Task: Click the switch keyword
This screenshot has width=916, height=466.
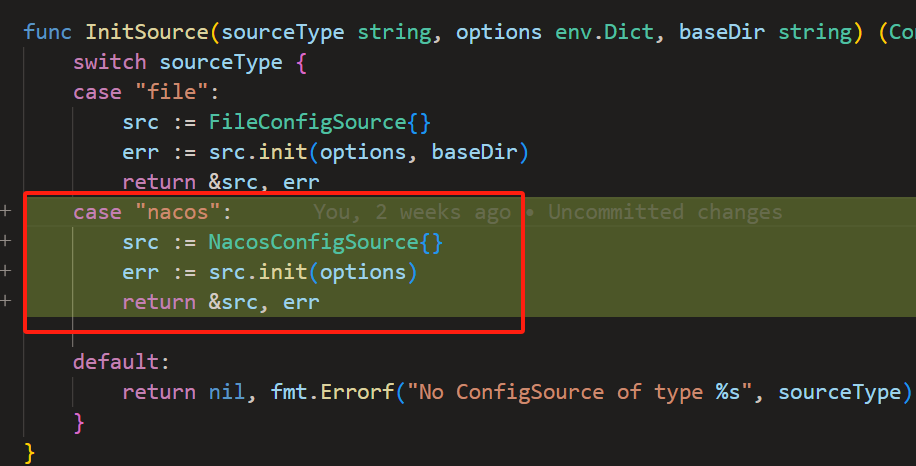Action: pos(110,62)
